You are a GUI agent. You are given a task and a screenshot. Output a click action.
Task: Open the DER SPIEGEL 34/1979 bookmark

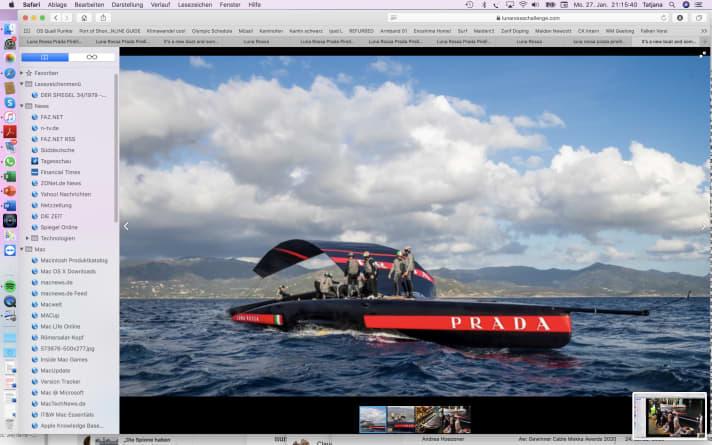69,95
